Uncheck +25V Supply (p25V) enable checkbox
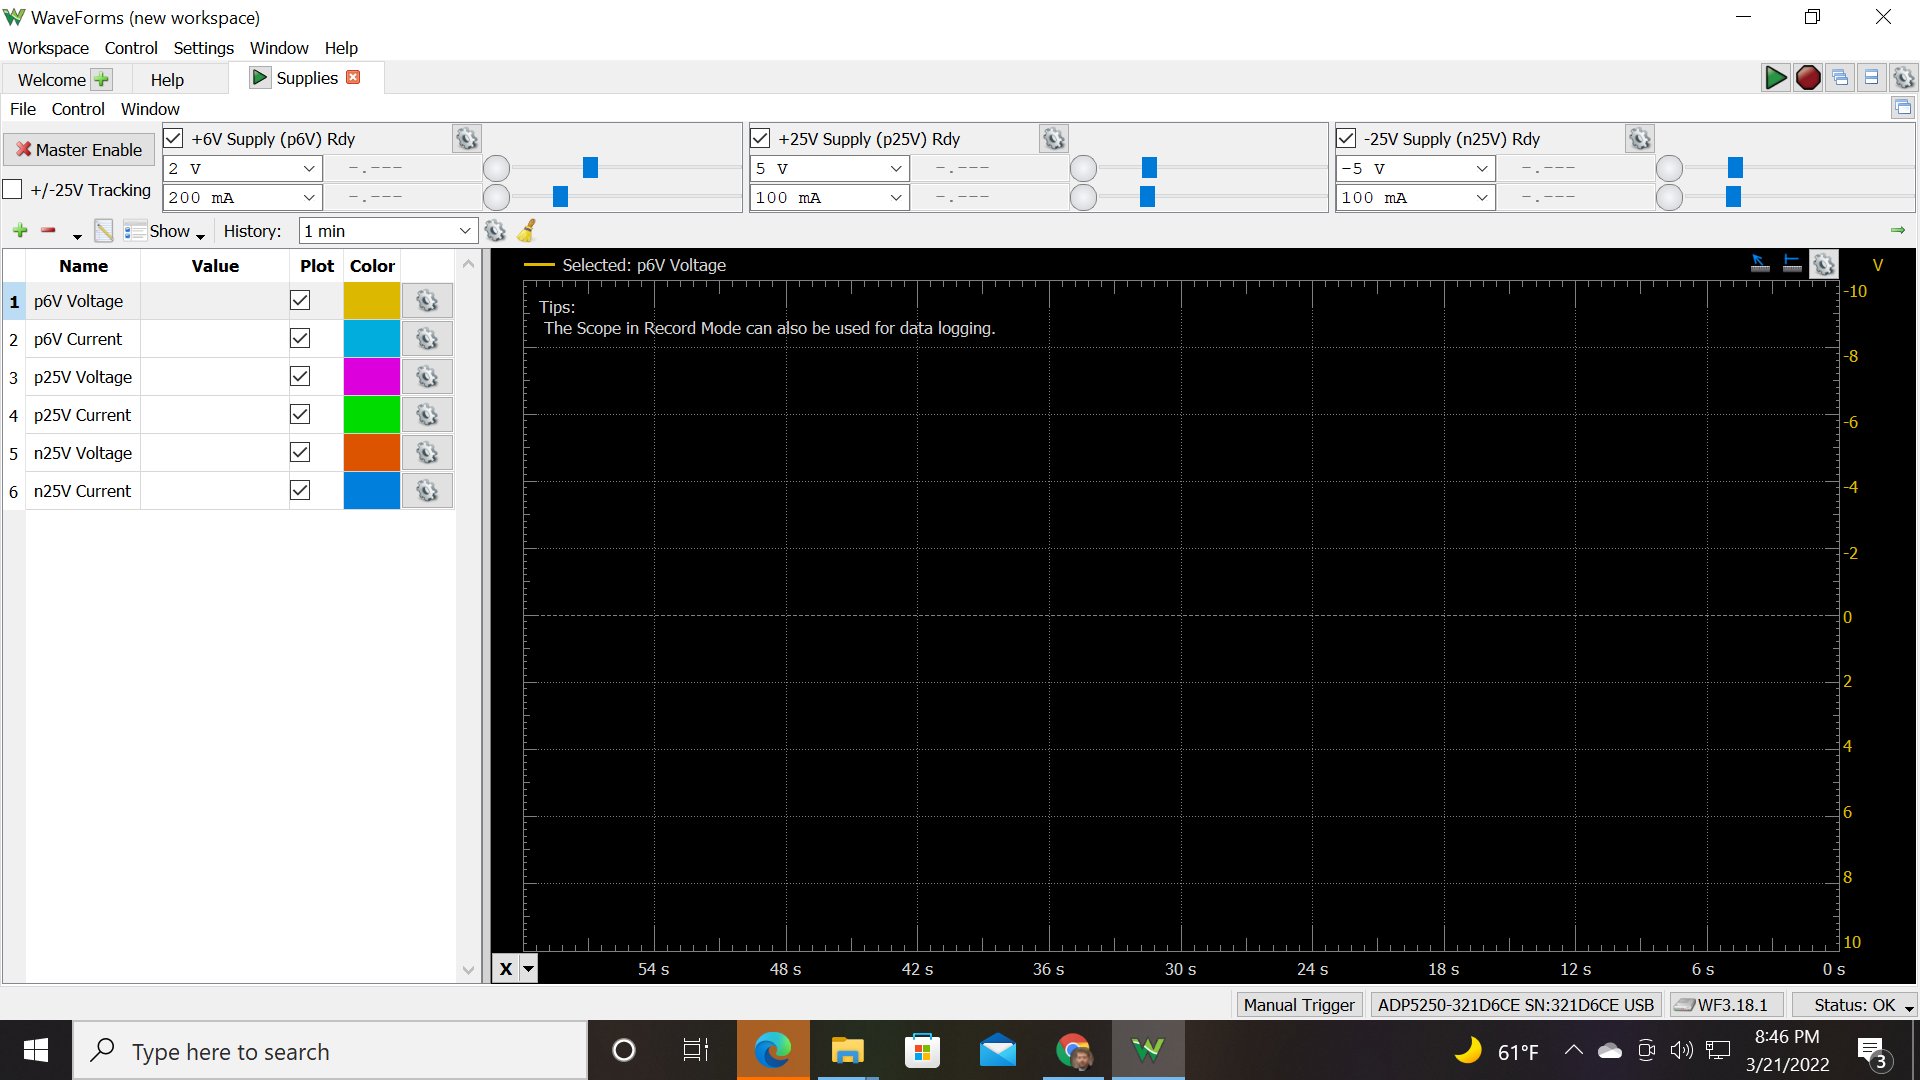Screen dimensions: 1920x1080 tap(760, 139)
